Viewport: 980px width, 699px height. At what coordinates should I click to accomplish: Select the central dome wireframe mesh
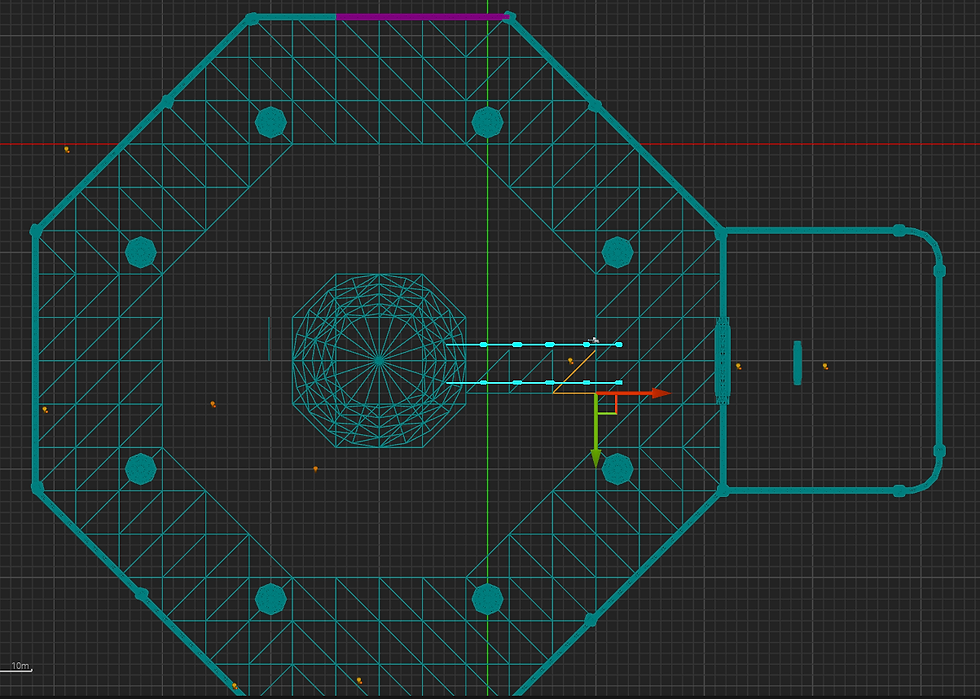(379, 360)
